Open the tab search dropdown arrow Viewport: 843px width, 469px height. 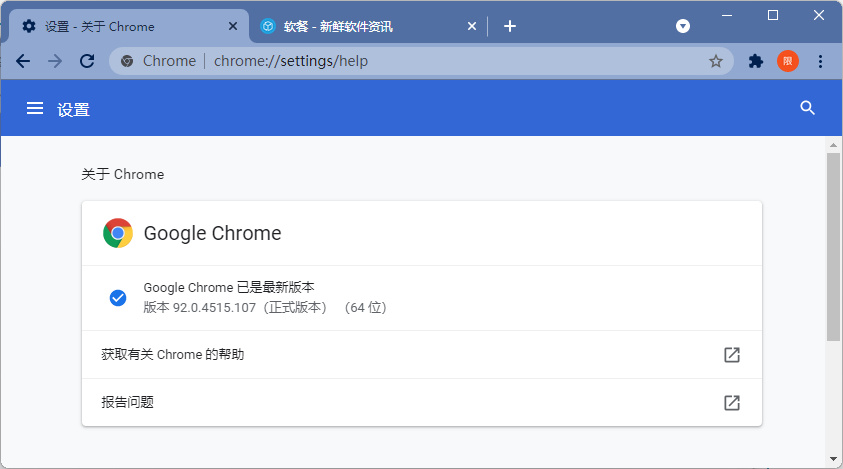click(683, 26)
